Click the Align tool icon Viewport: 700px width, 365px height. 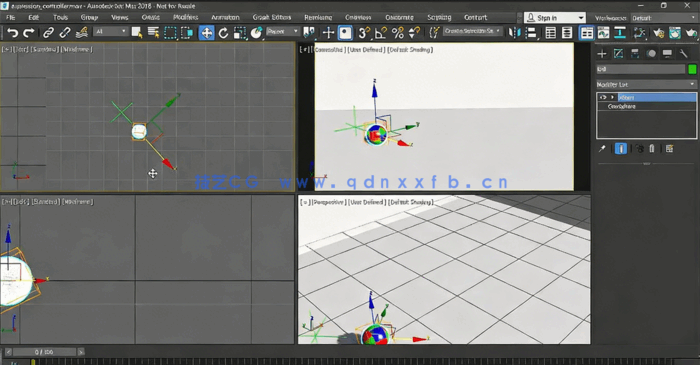531,33
